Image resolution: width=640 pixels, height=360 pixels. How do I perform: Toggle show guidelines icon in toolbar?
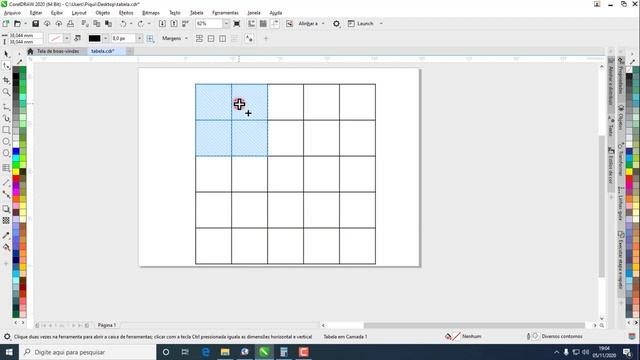coord(275,24)
